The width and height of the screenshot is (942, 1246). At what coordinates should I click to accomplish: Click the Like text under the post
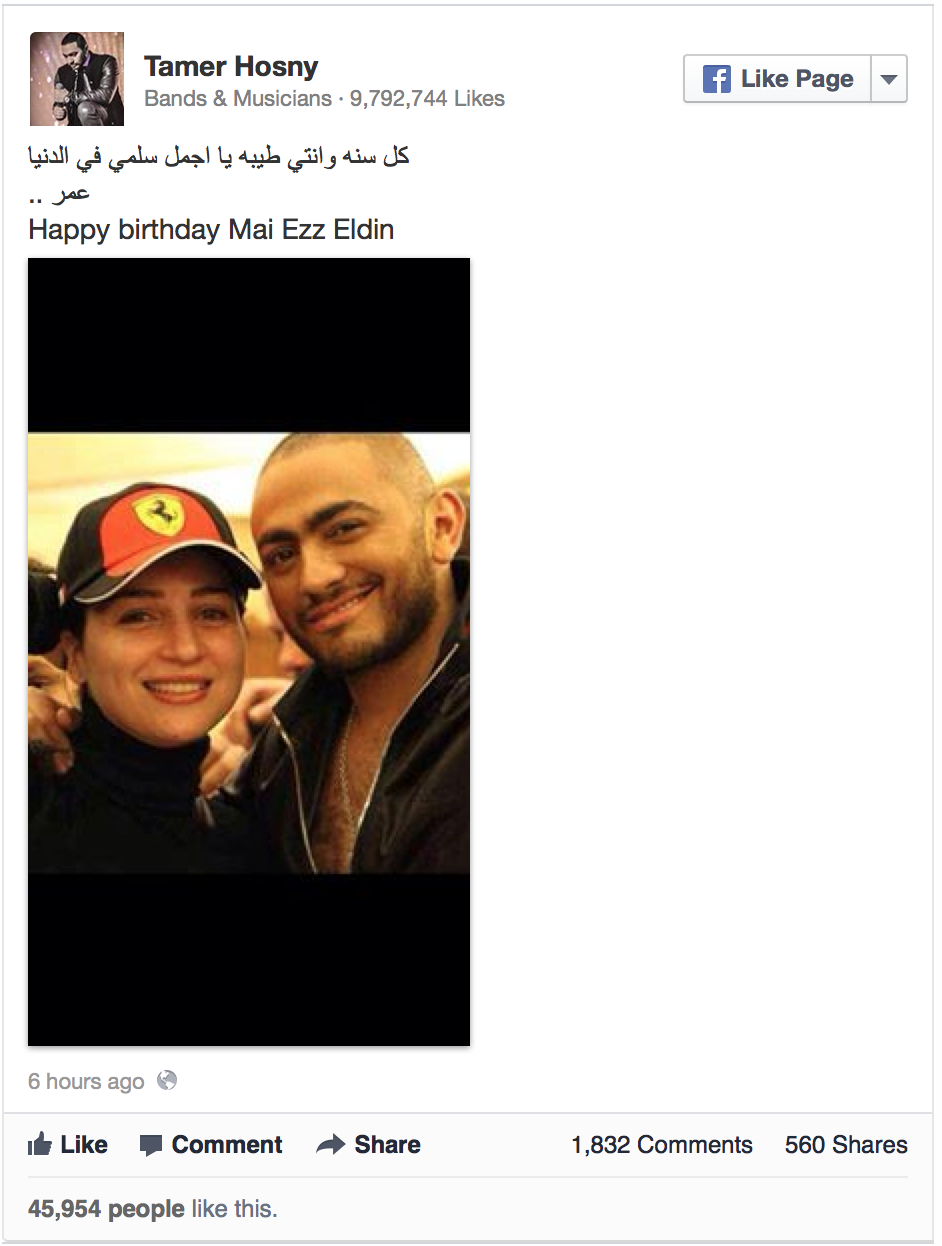84,1145
